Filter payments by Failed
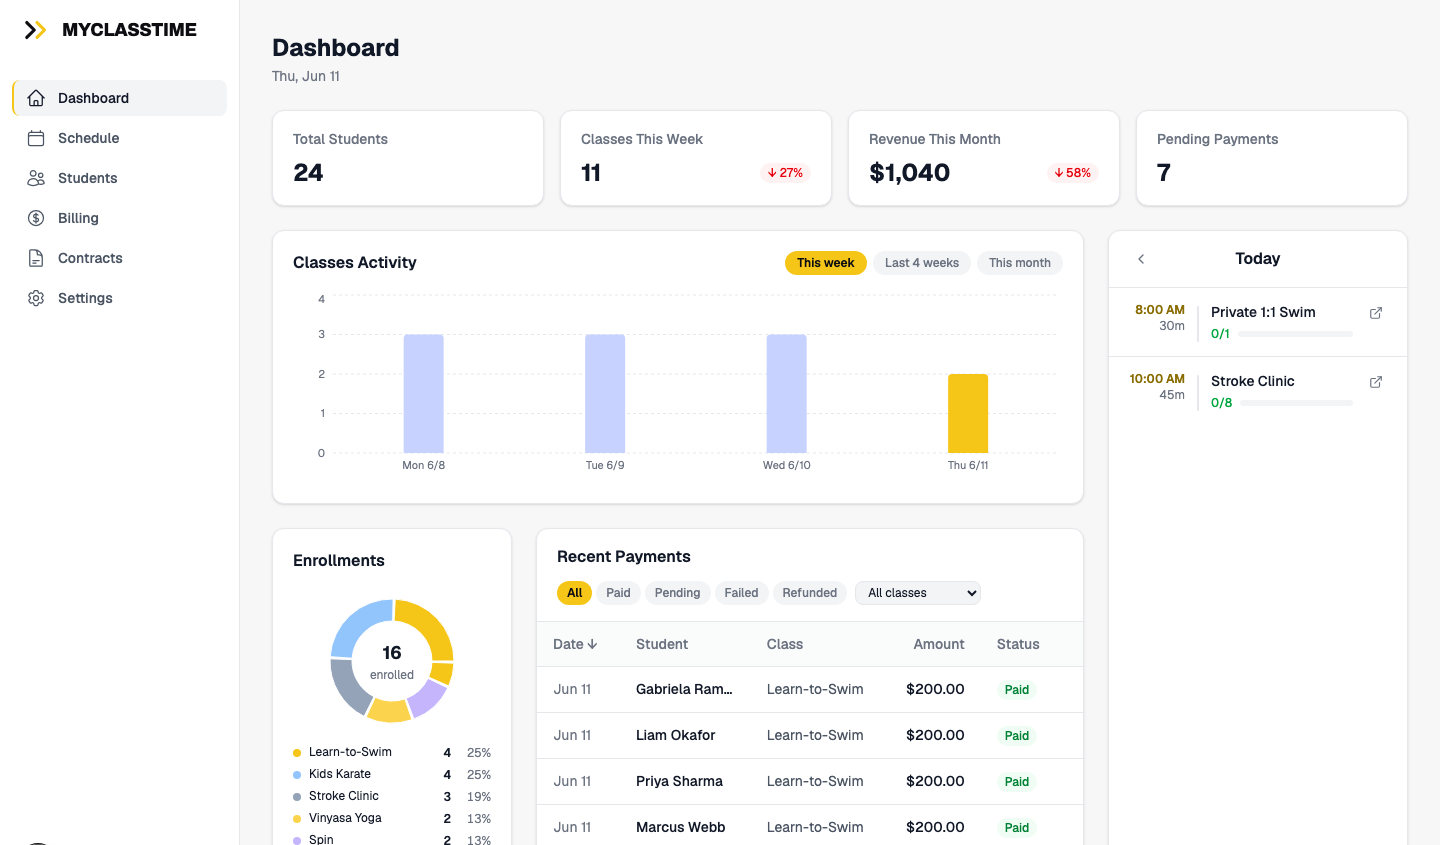This screenshot has width=1440, height=845. click(742, 593)
